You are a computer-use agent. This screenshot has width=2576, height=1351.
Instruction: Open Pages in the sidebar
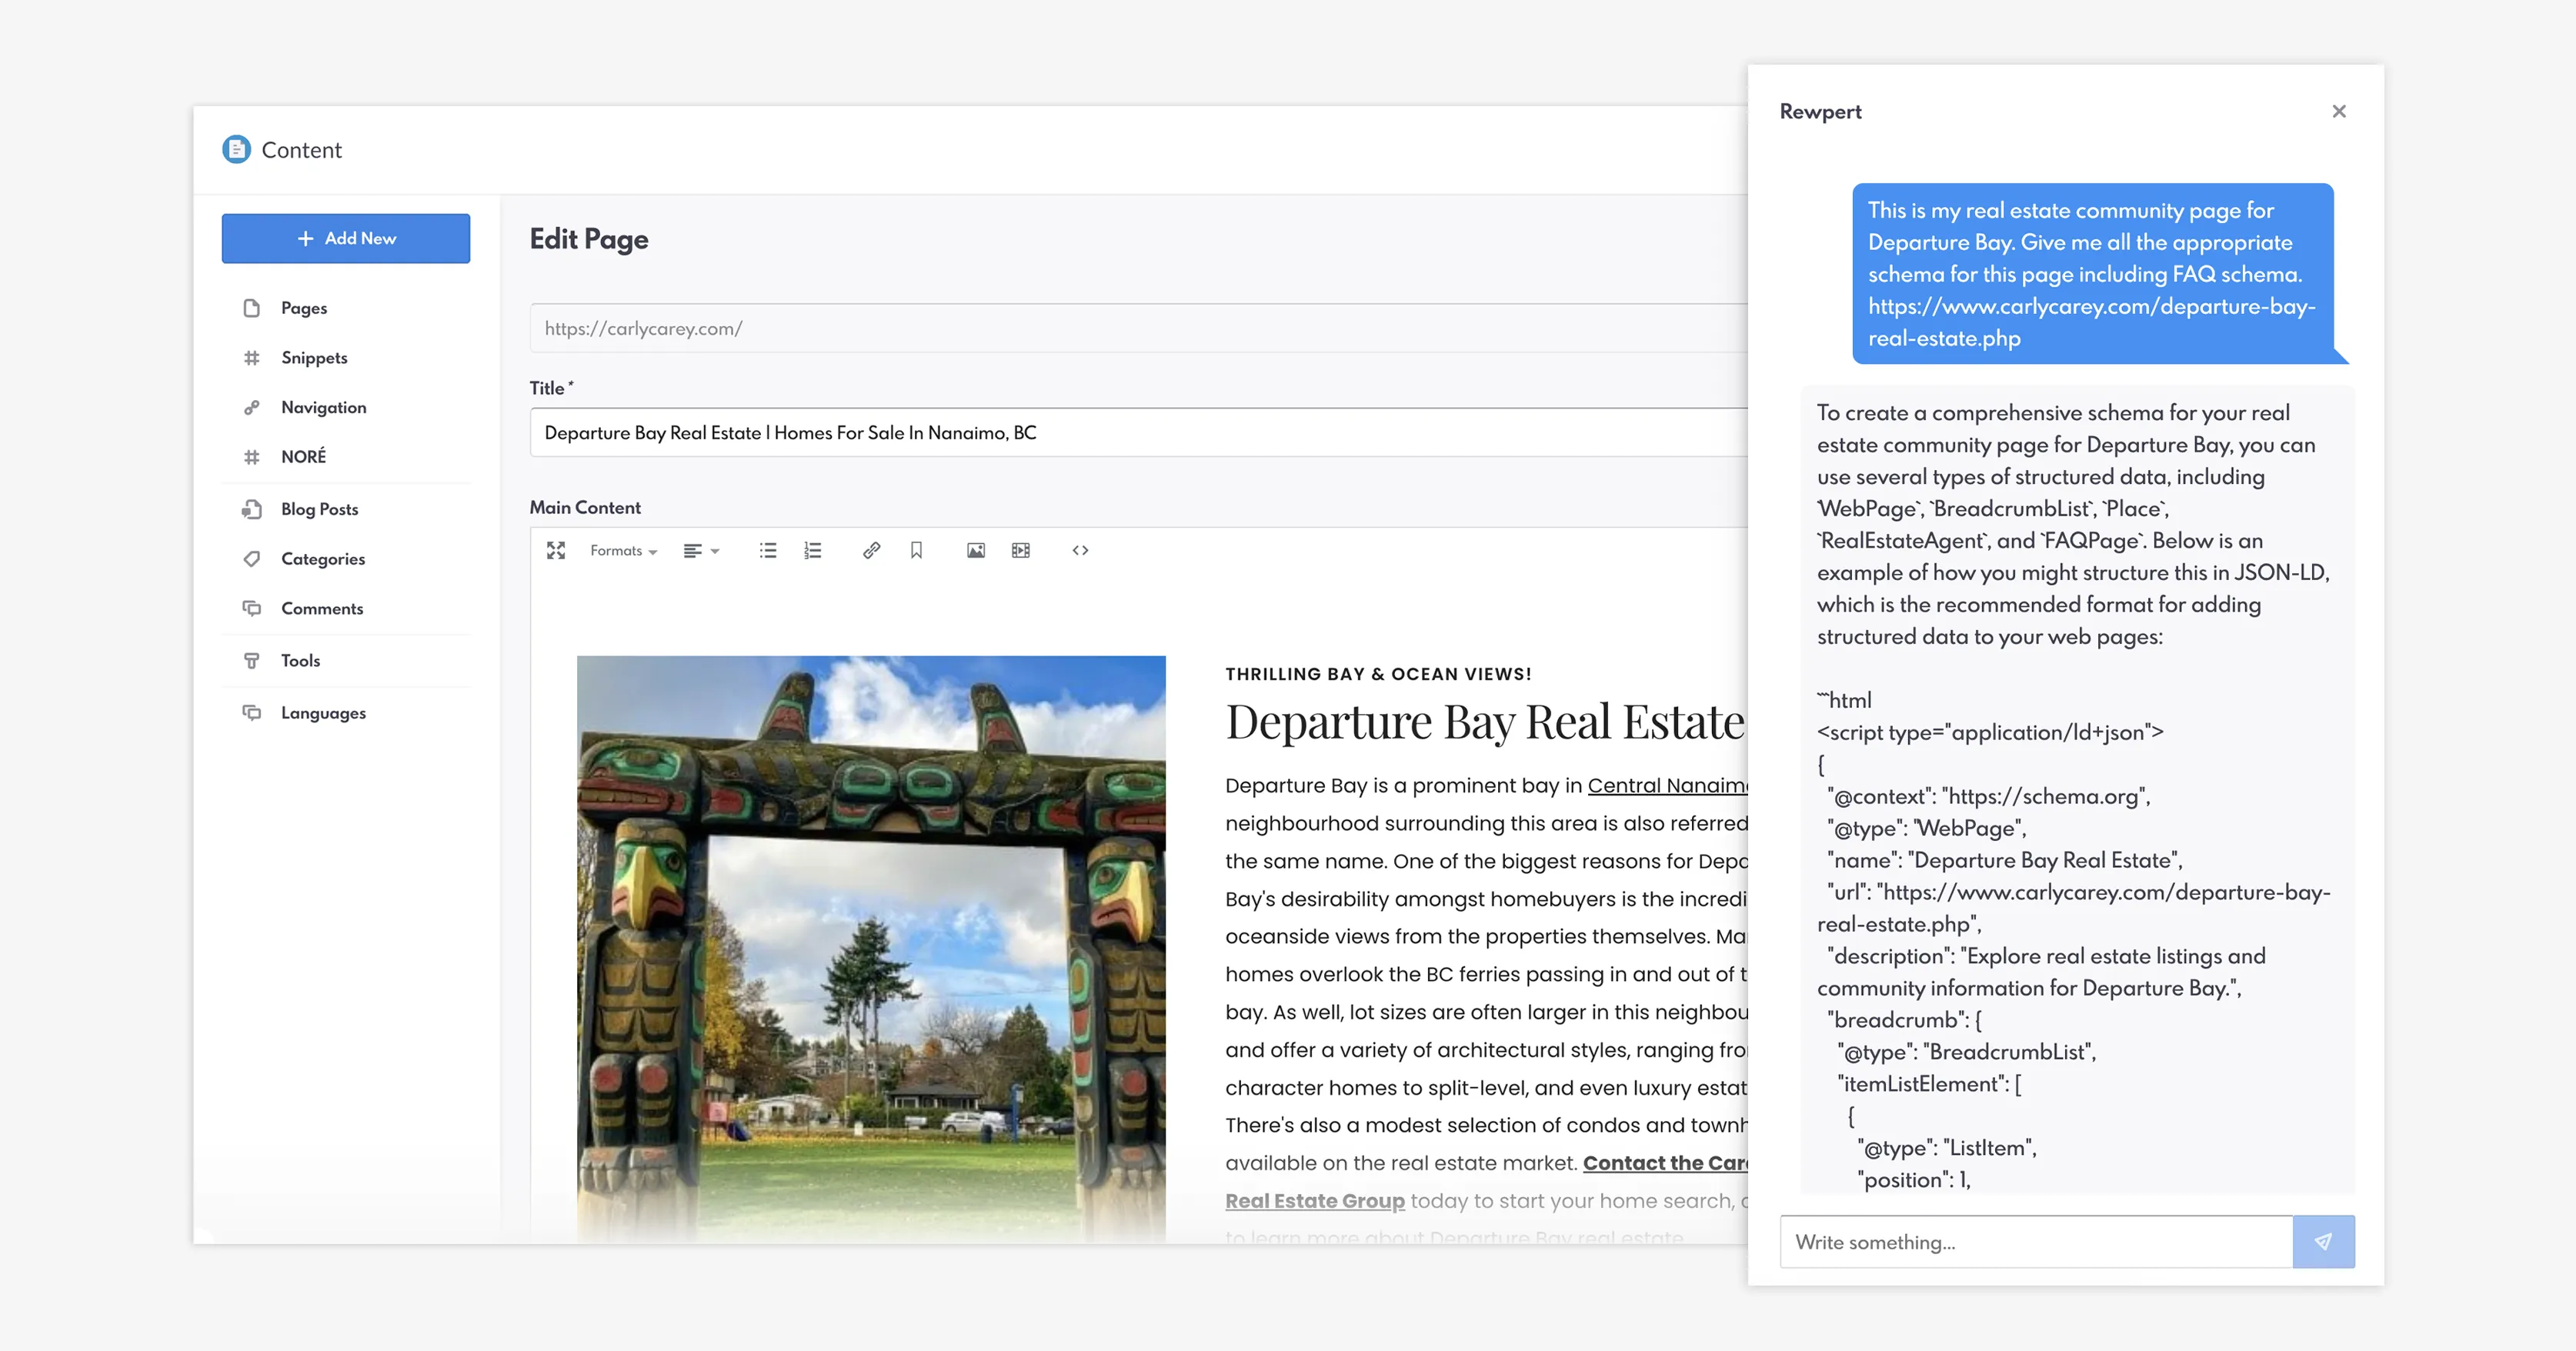pyautogui.click(x=304, y=308)
